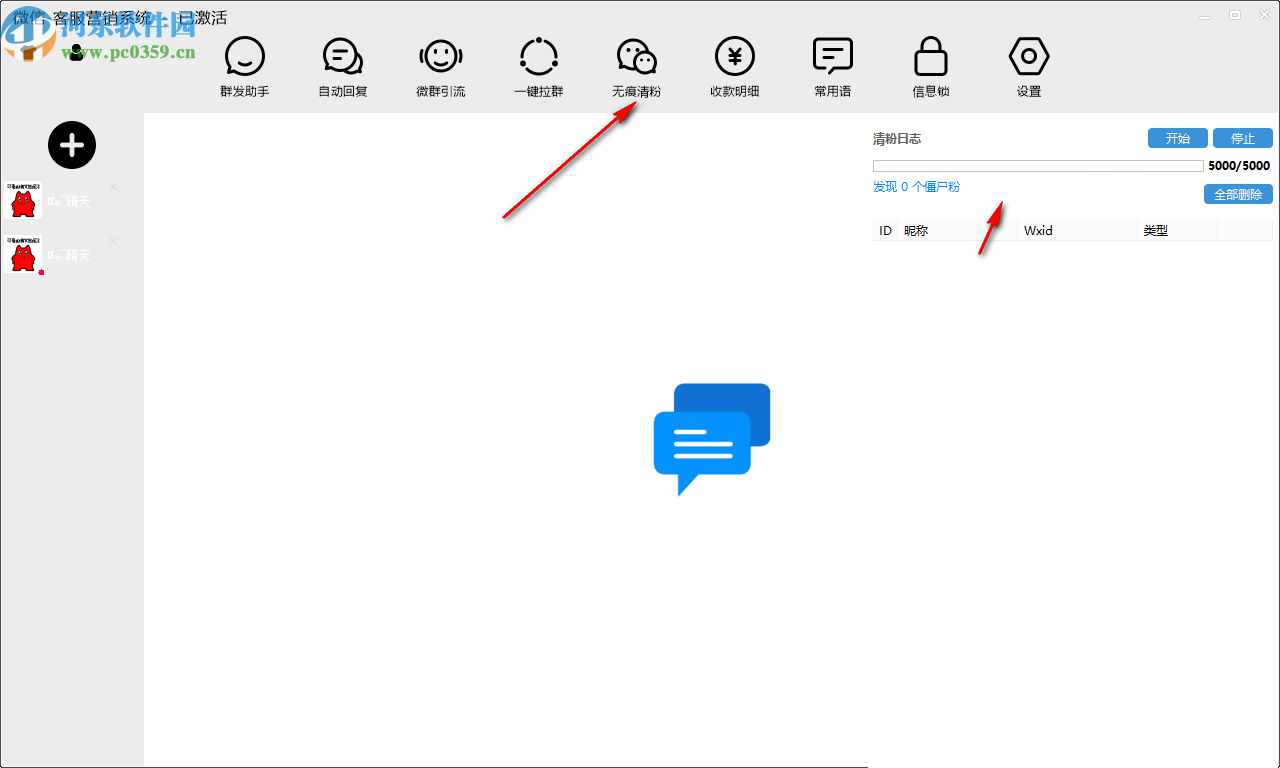This screenshot has height=768, width=1280.
Task: Sort by the ID column header
Action: (x=885, y=231)
